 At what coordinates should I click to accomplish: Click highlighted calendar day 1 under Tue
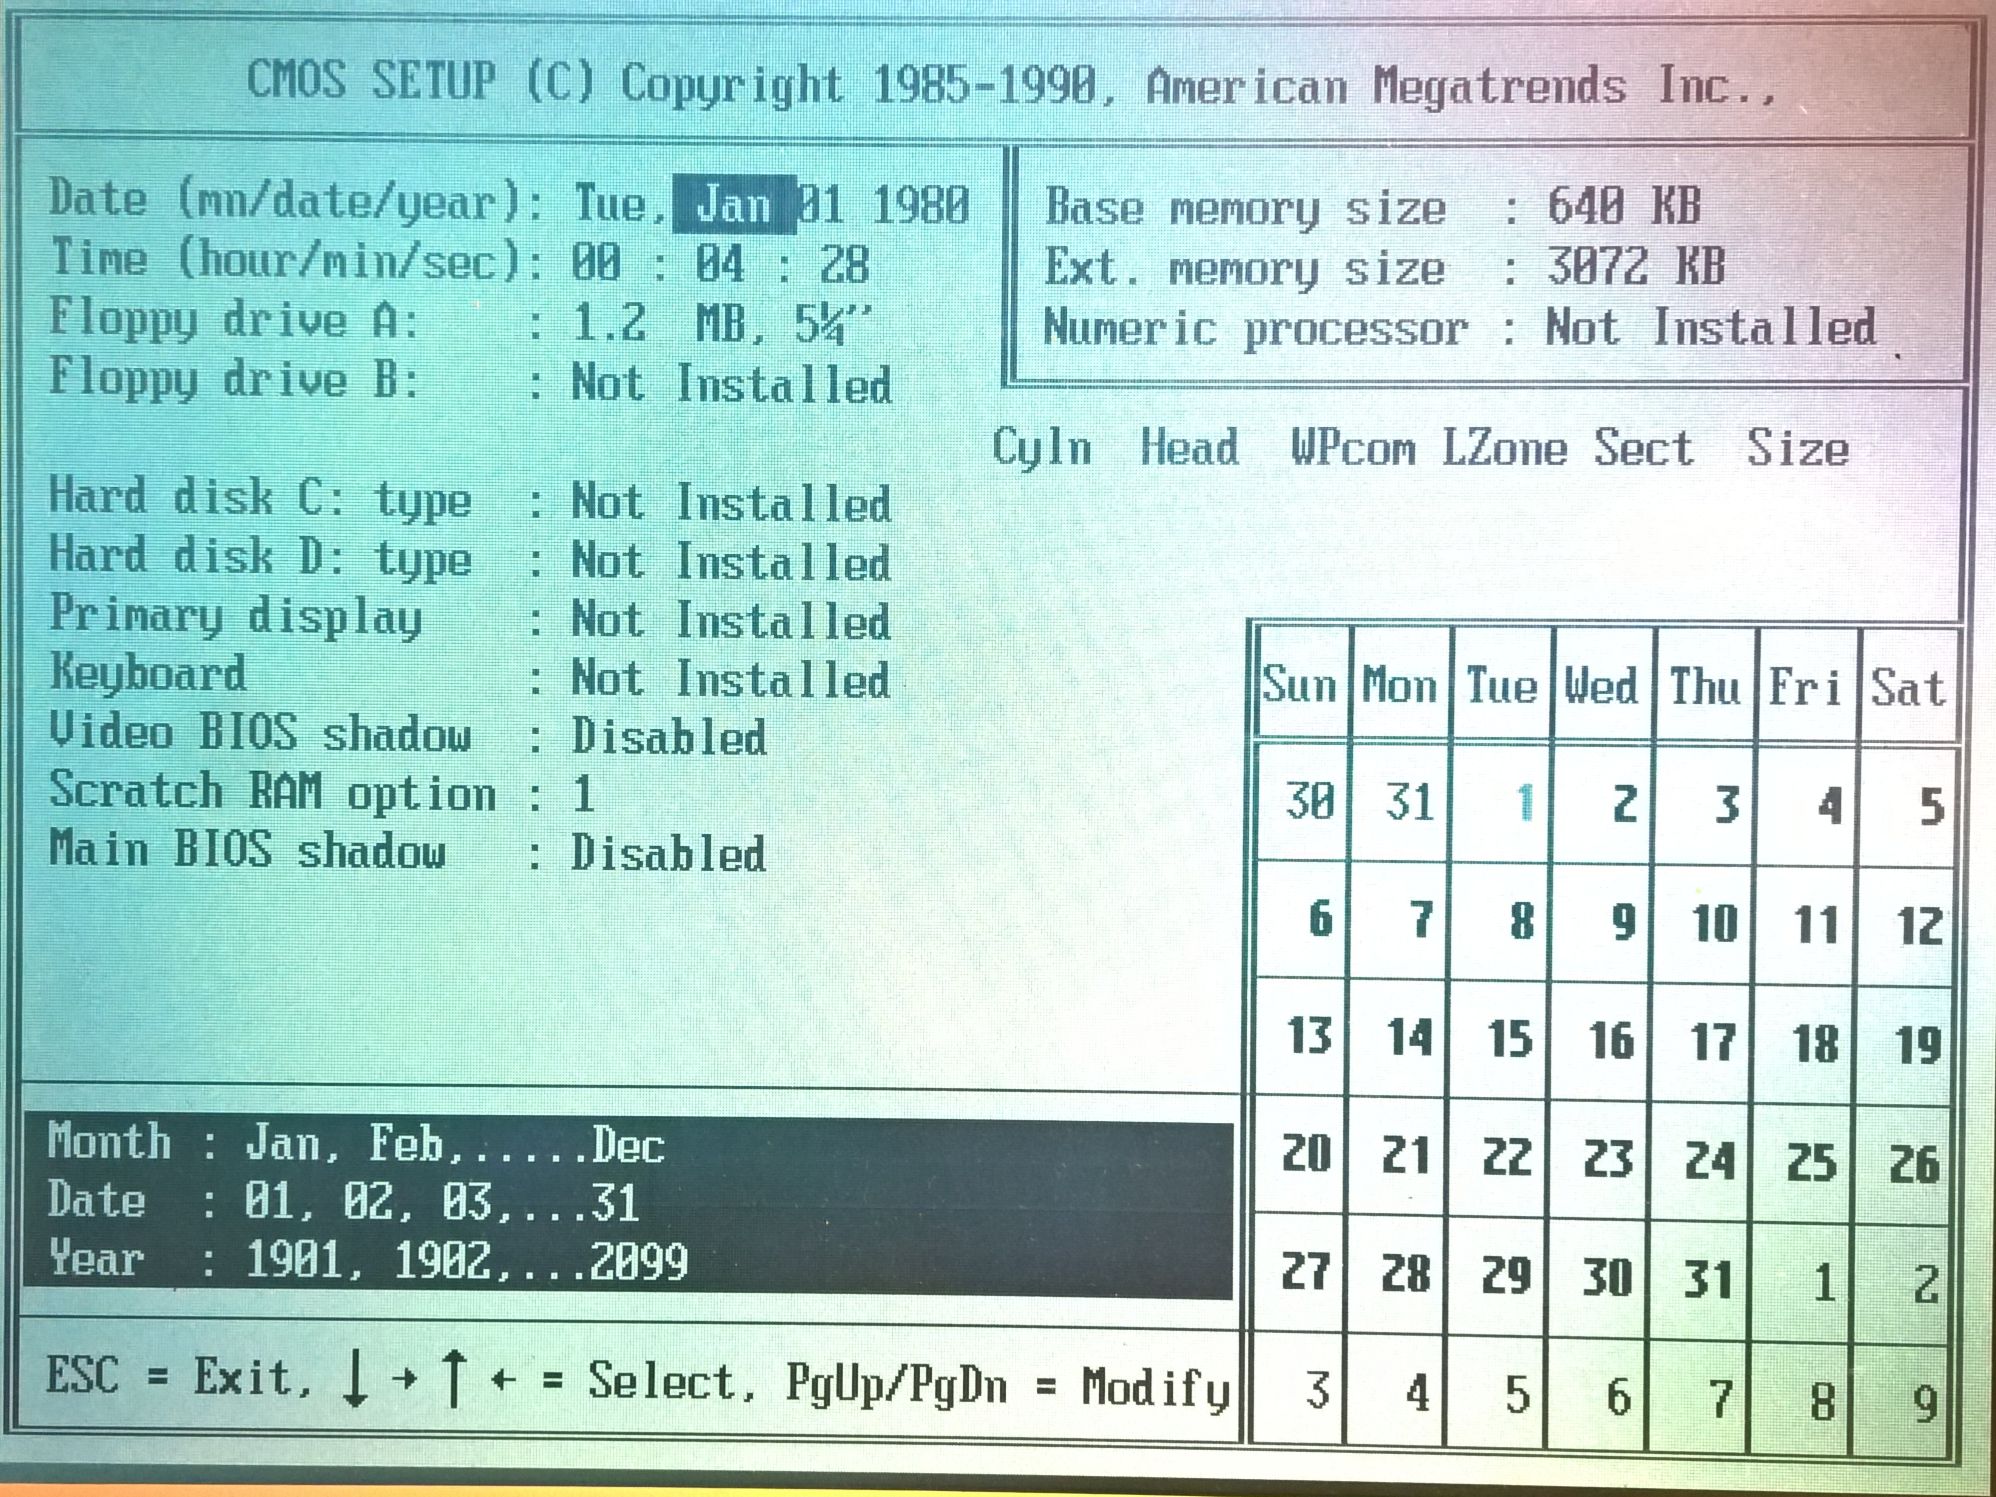[1524, 803]
